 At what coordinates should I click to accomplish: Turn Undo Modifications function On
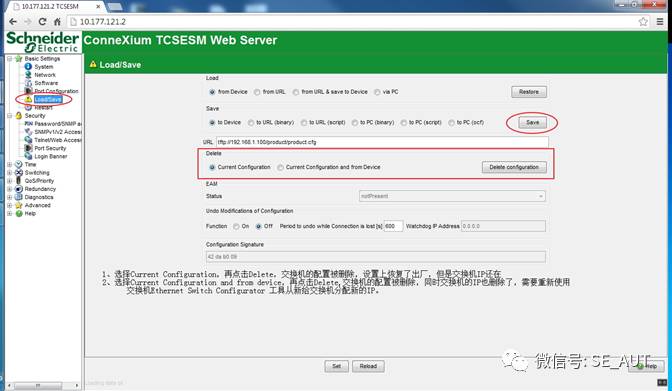pos(236,226)
